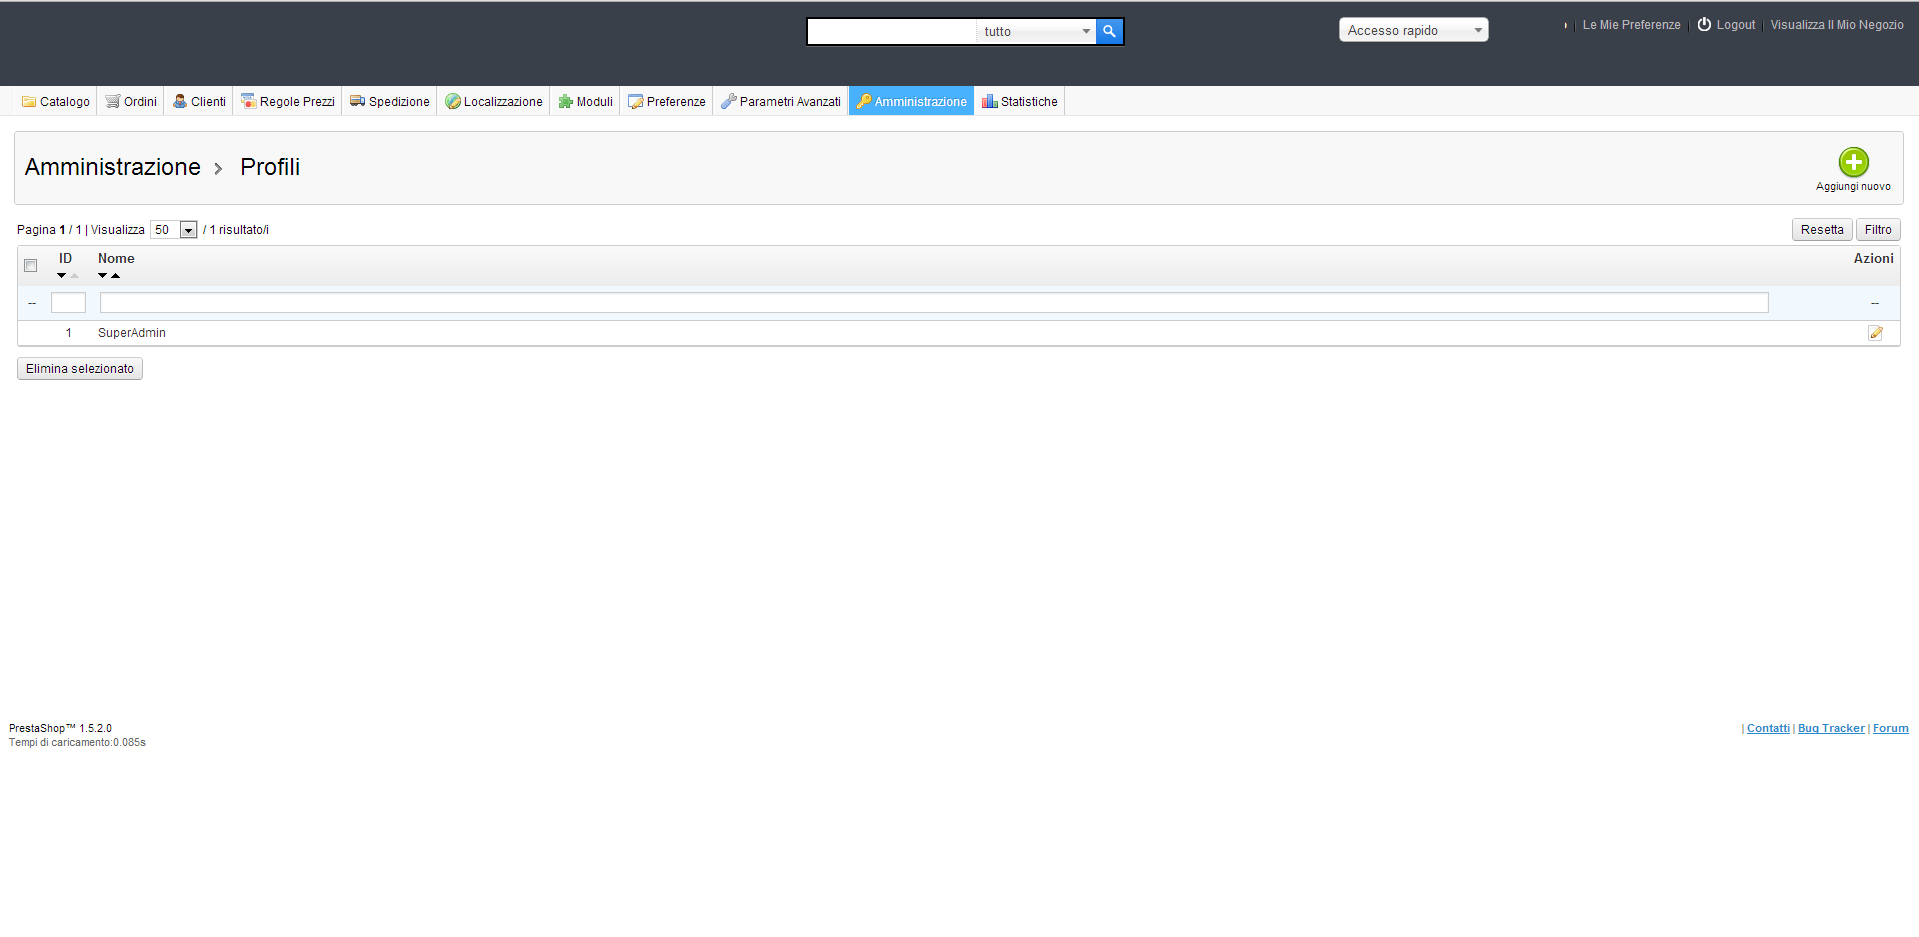Open the Visualizza 50 results-per-page dropdown
Image resolution: width=1919 pixels, height=937 pixels.
point(174,230)
